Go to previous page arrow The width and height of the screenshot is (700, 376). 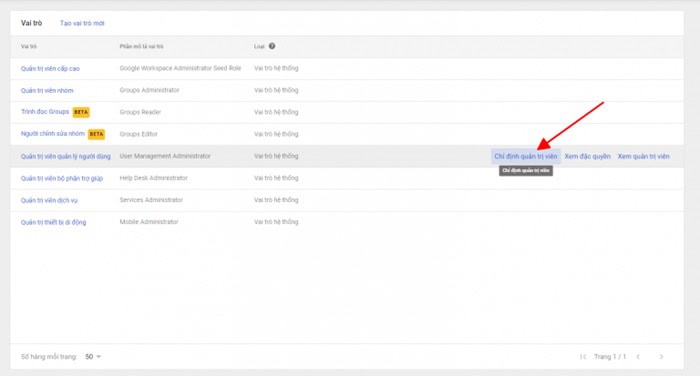638,356
